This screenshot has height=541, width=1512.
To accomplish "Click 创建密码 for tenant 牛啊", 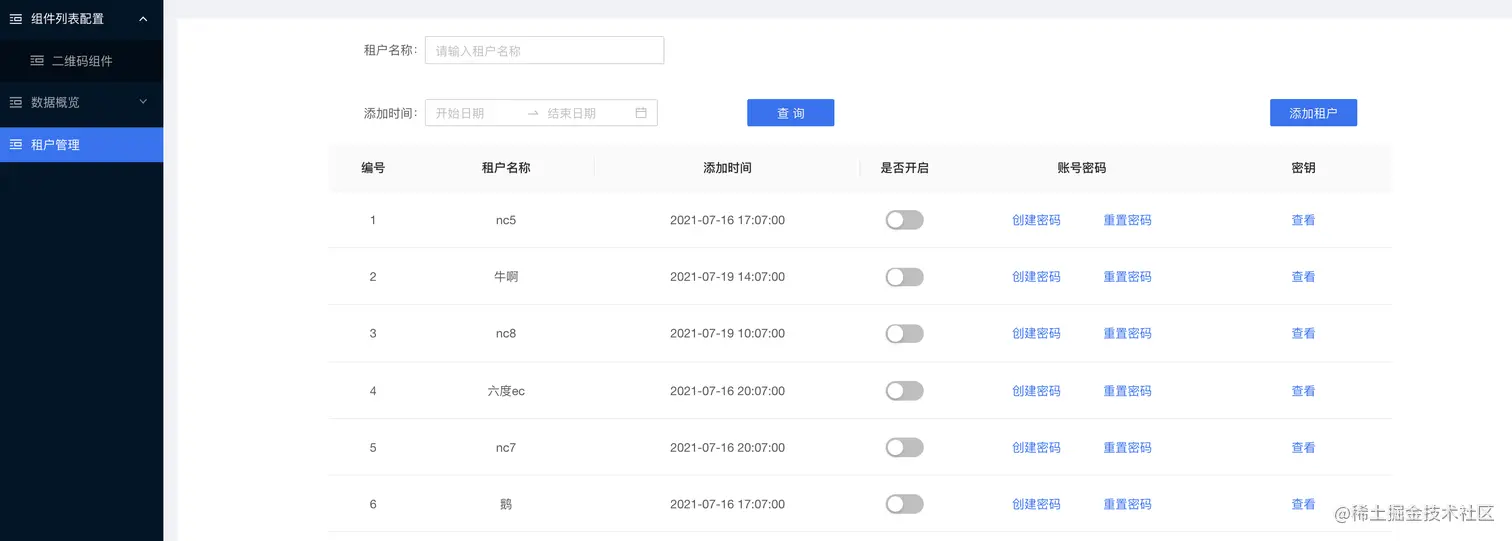I will click(1036, 277).
